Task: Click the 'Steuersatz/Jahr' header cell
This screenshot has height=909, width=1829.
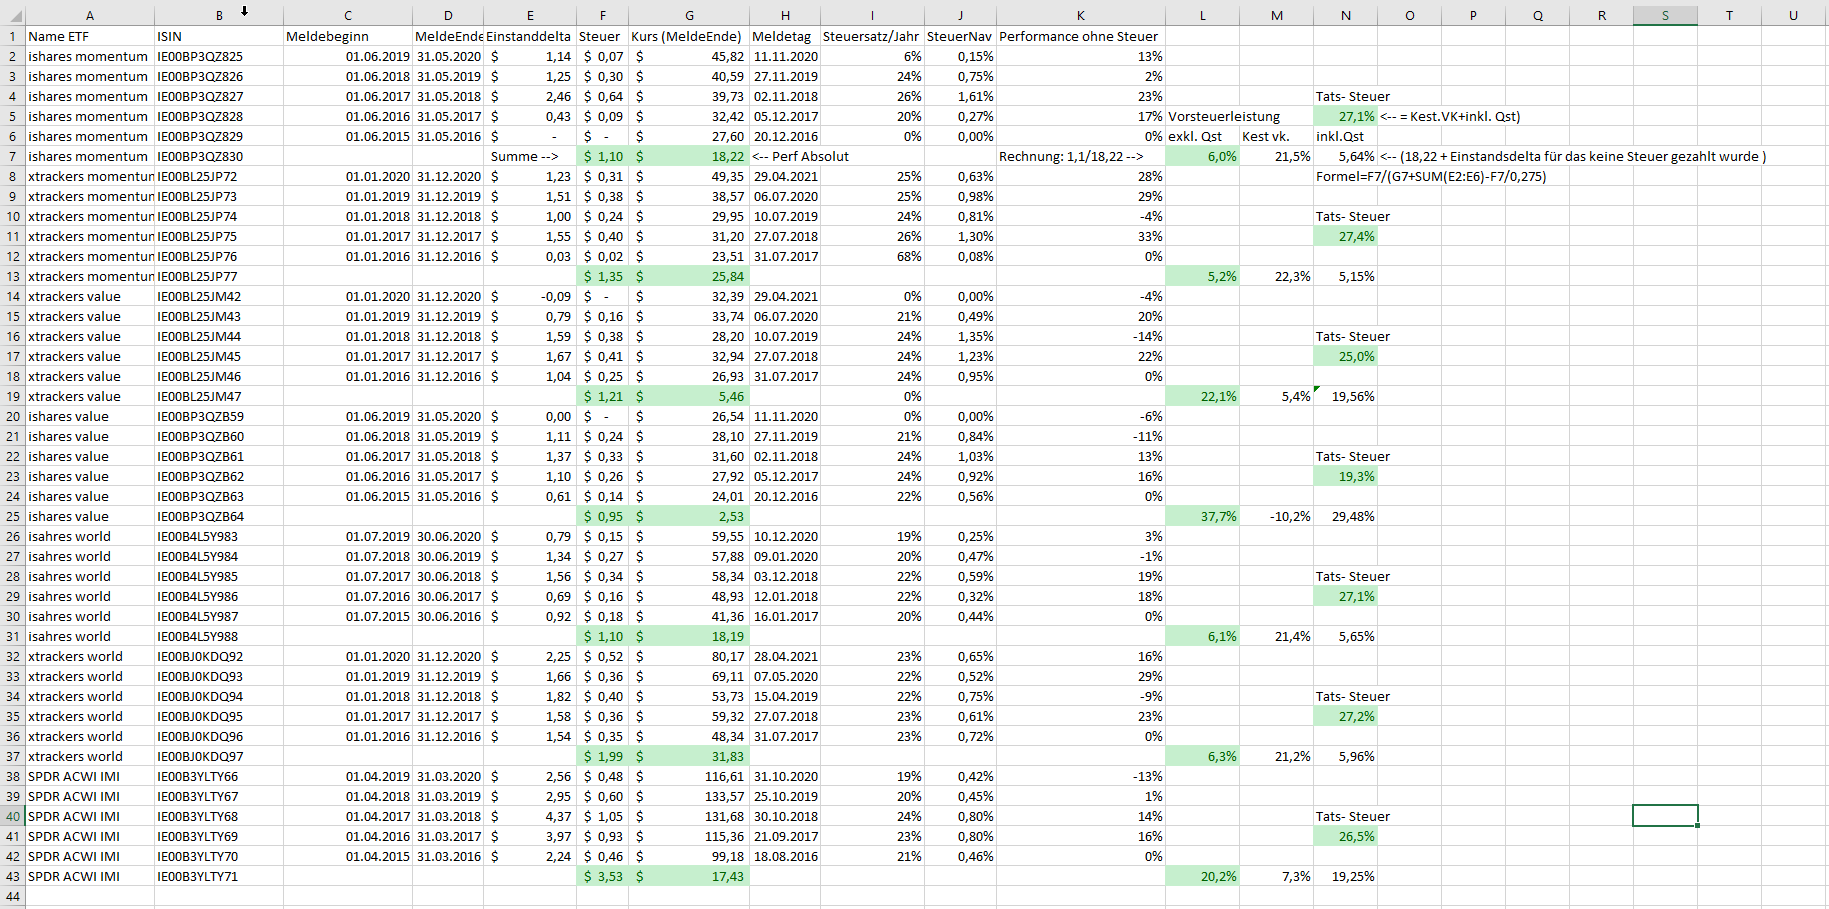Action: (x=872, y=36)
